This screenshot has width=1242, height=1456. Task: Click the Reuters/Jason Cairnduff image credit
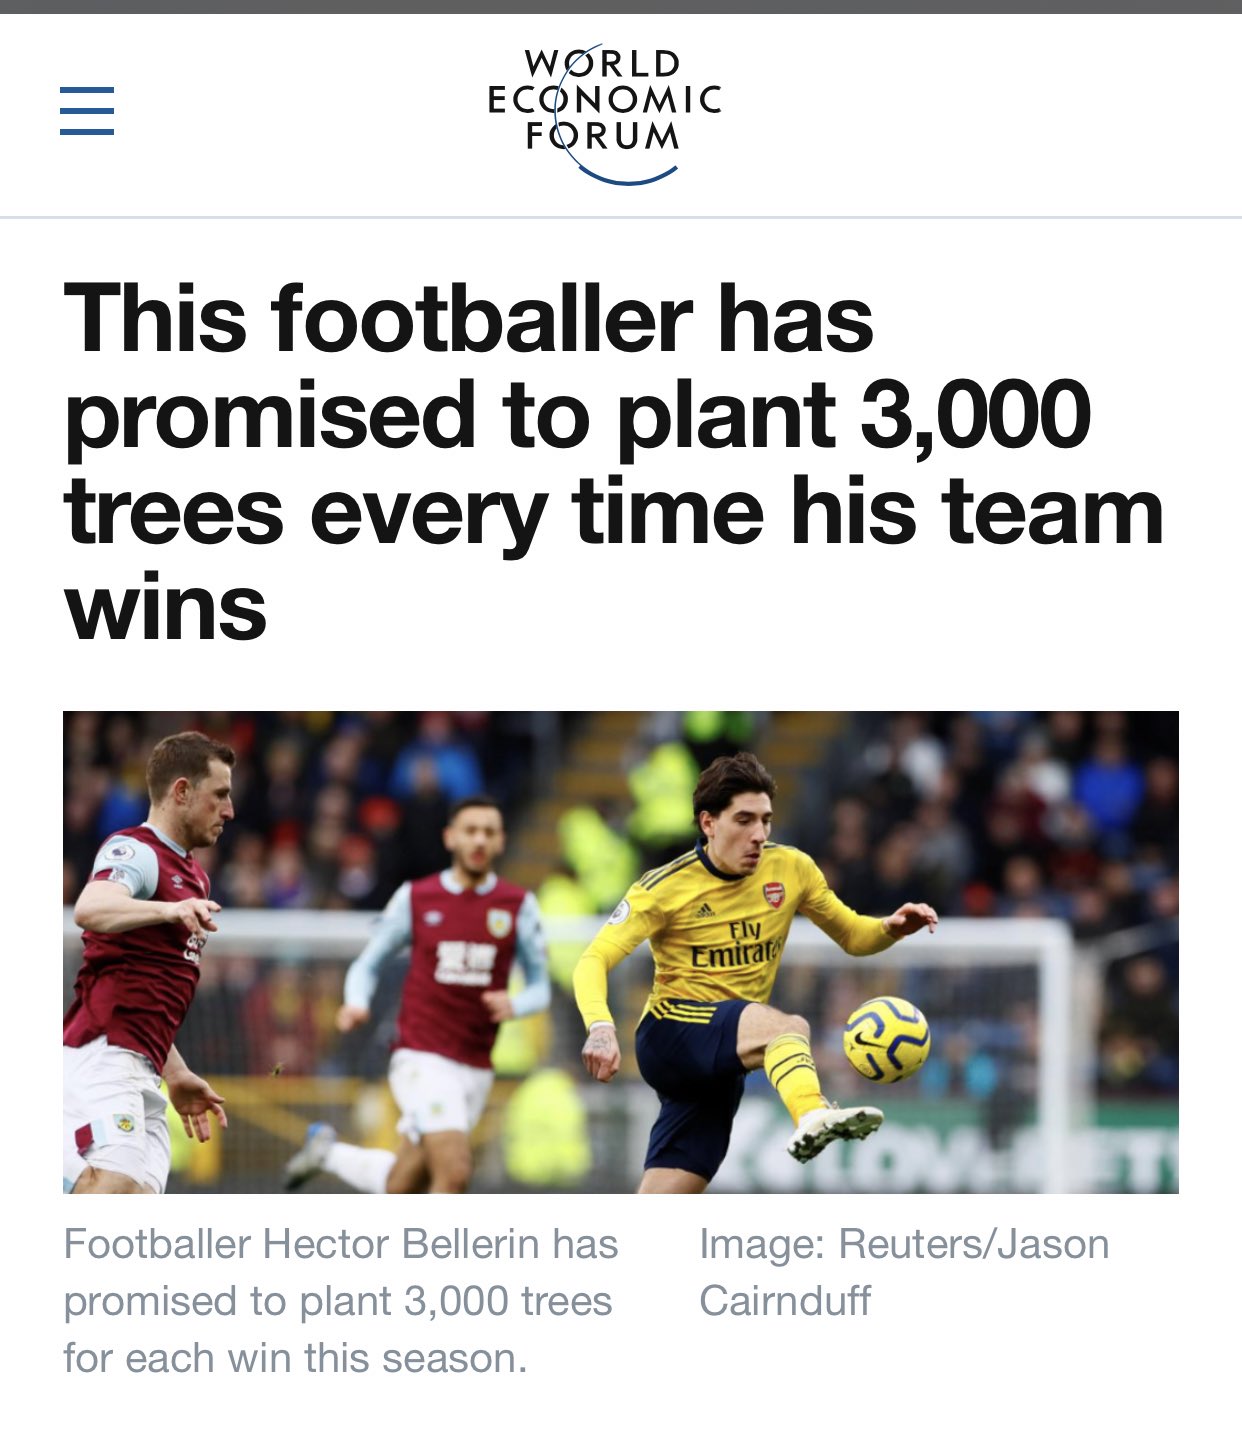904,1272
